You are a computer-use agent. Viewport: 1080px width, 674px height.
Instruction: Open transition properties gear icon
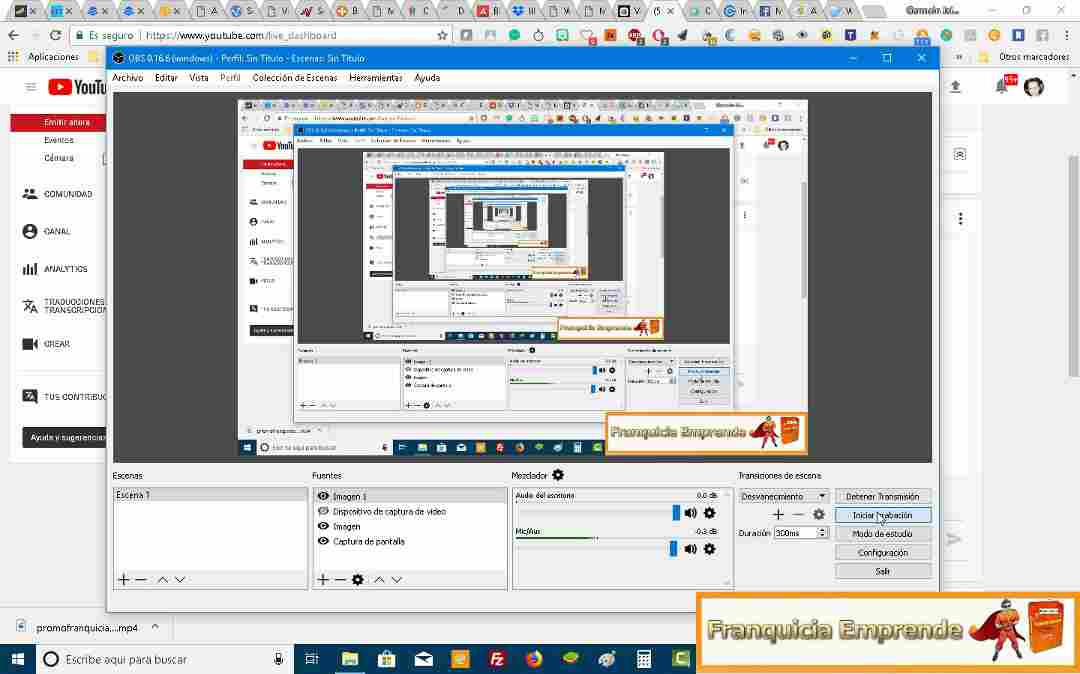pos(818,514)
